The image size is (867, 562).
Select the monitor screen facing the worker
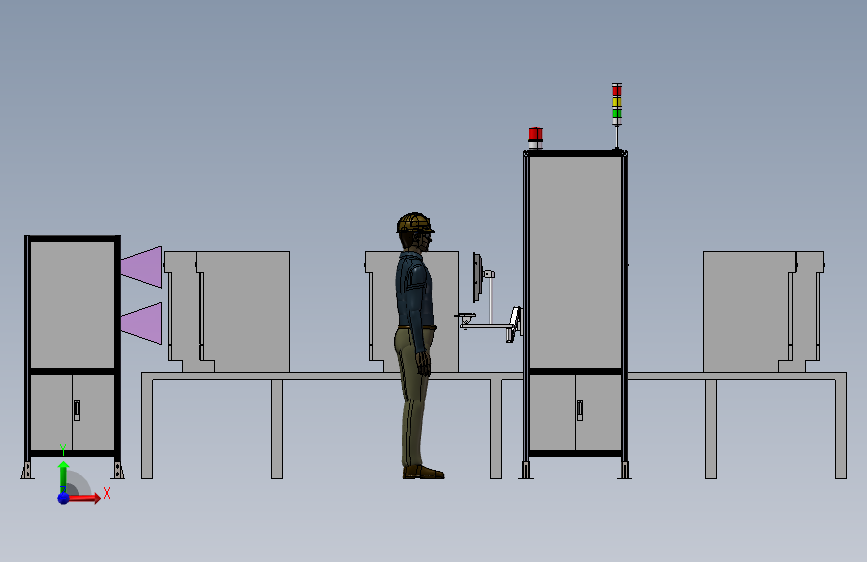(x=477, y=277)
